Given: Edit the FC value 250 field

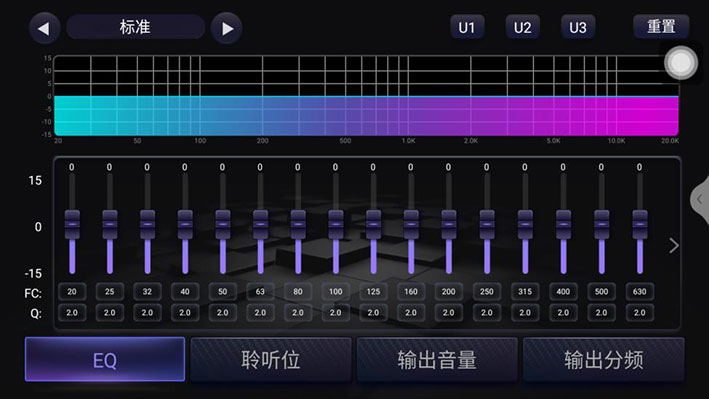Looking at the screenshot, I should pyautogui.click(x=487, y=292).
